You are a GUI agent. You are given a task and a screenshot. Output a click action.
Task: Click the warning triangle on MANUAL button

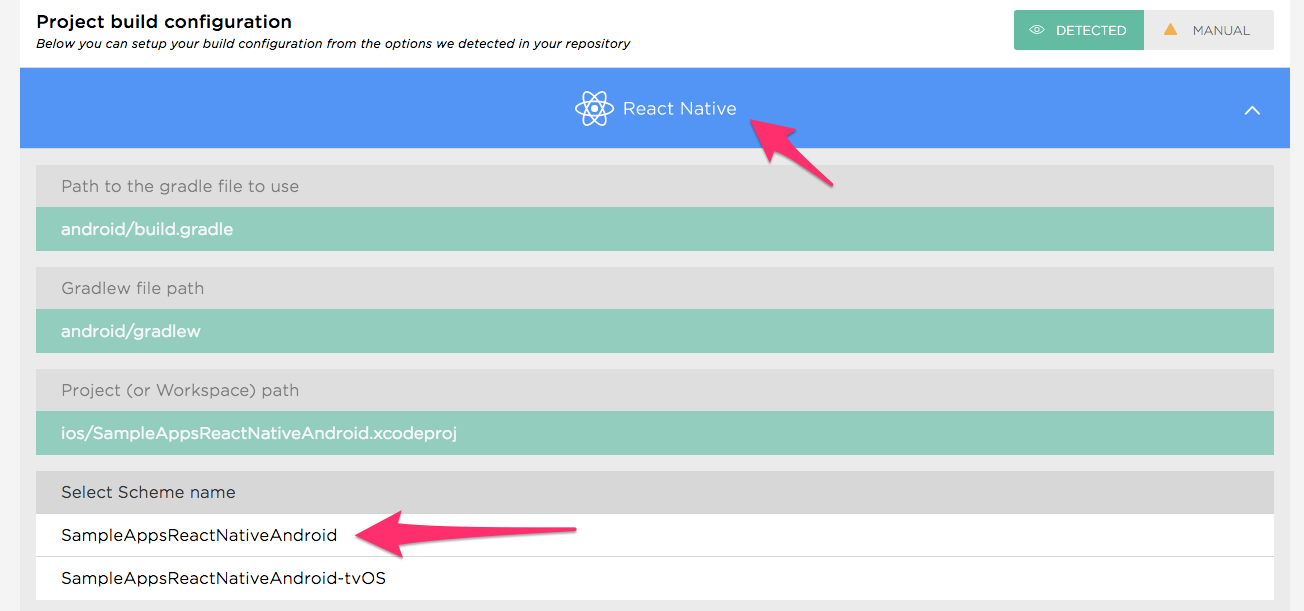pyautogui.click(x=1170, y=30)
